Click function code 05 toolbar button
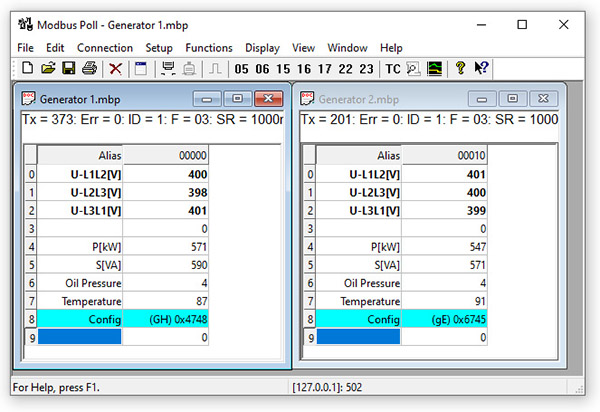Screen dimensions: 600x412 [x=241, y=69]
